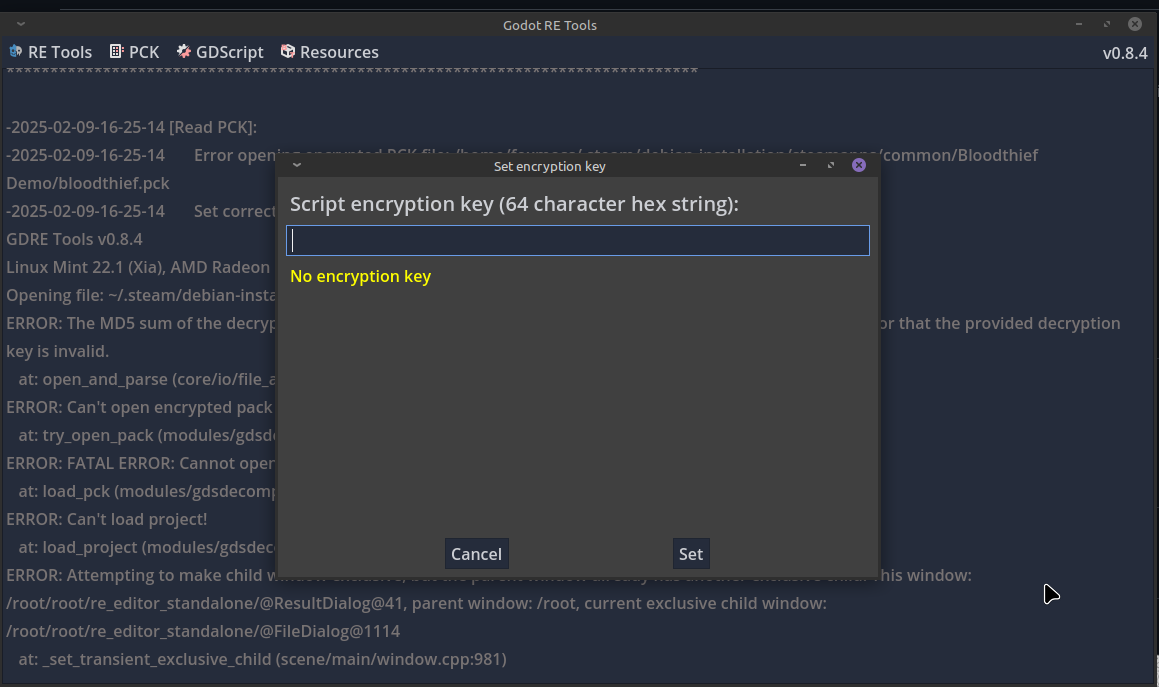Screen dimensions: 1159x687
Task: Open the RE Tools menu
Action: pyautogui.click(x=50, y=52)
